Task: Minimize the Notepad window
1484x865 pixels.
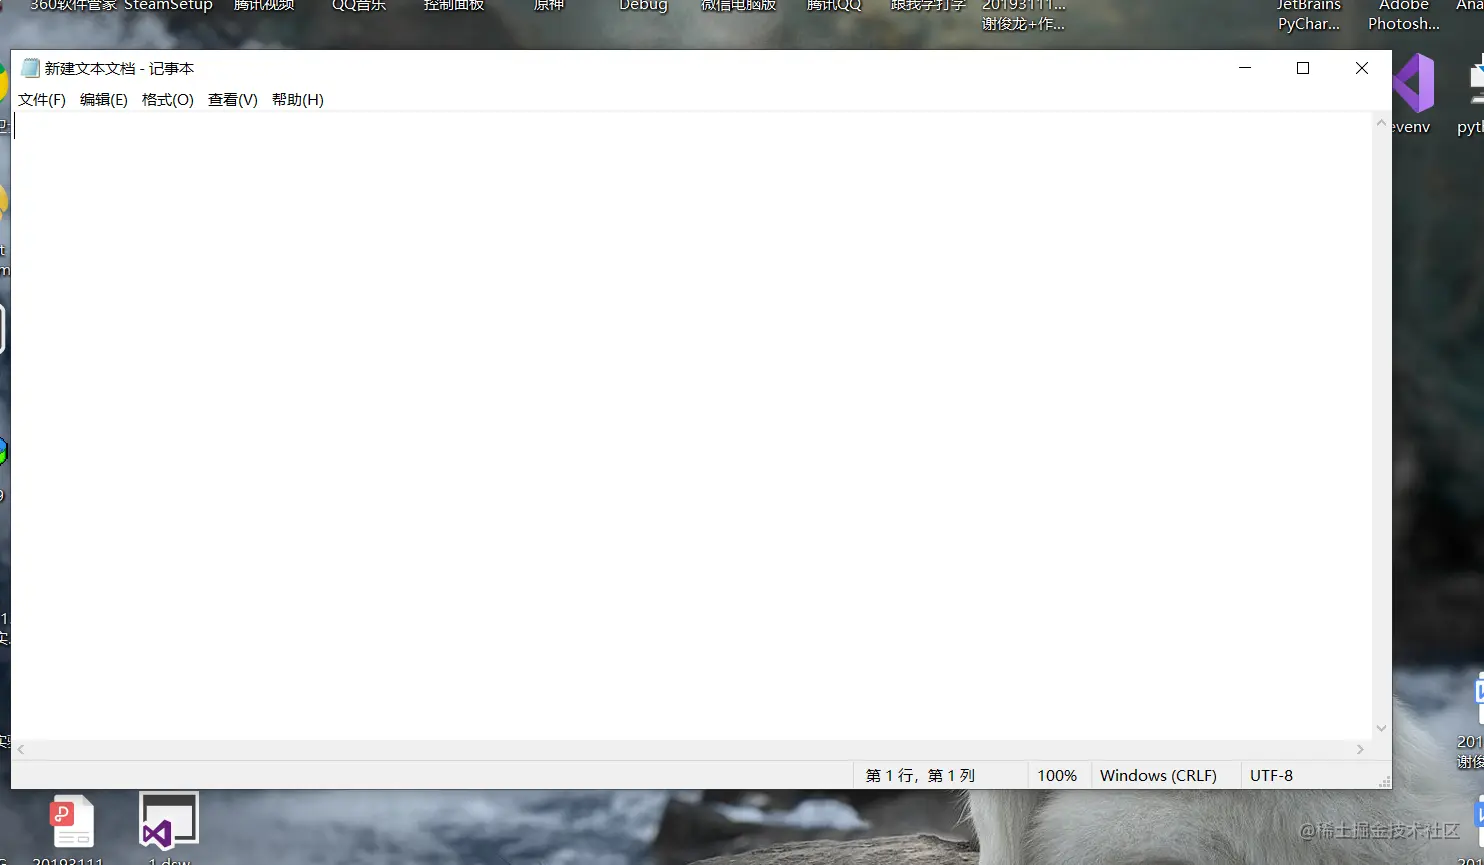Action: 1245,68
